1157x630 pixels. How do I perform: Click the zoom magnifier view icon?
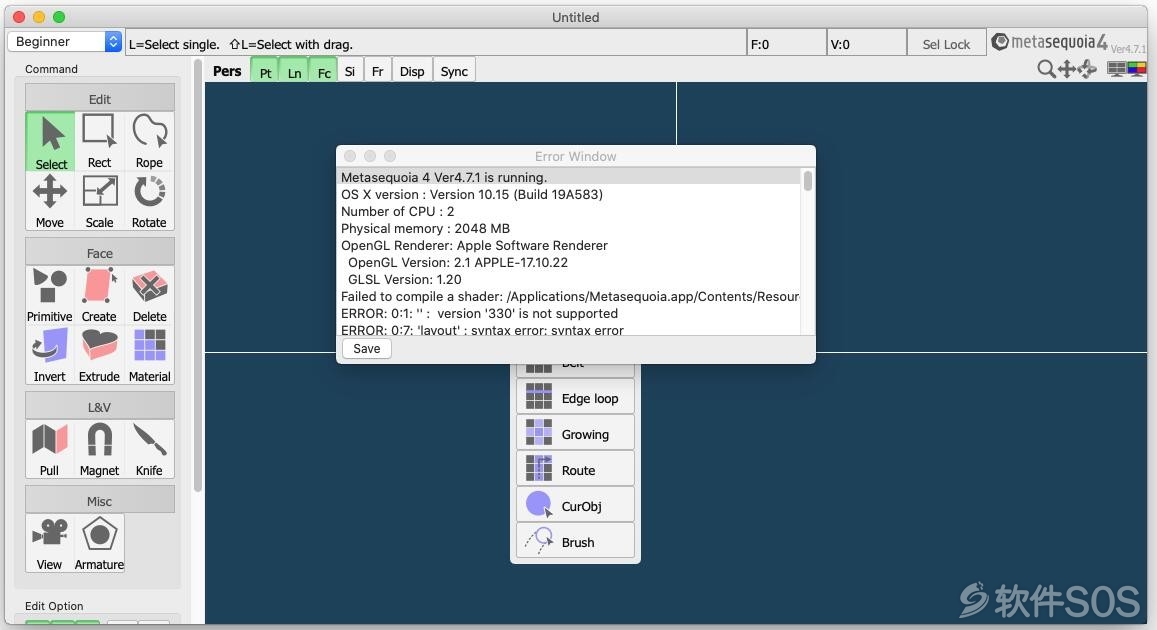pos(1046,69)
